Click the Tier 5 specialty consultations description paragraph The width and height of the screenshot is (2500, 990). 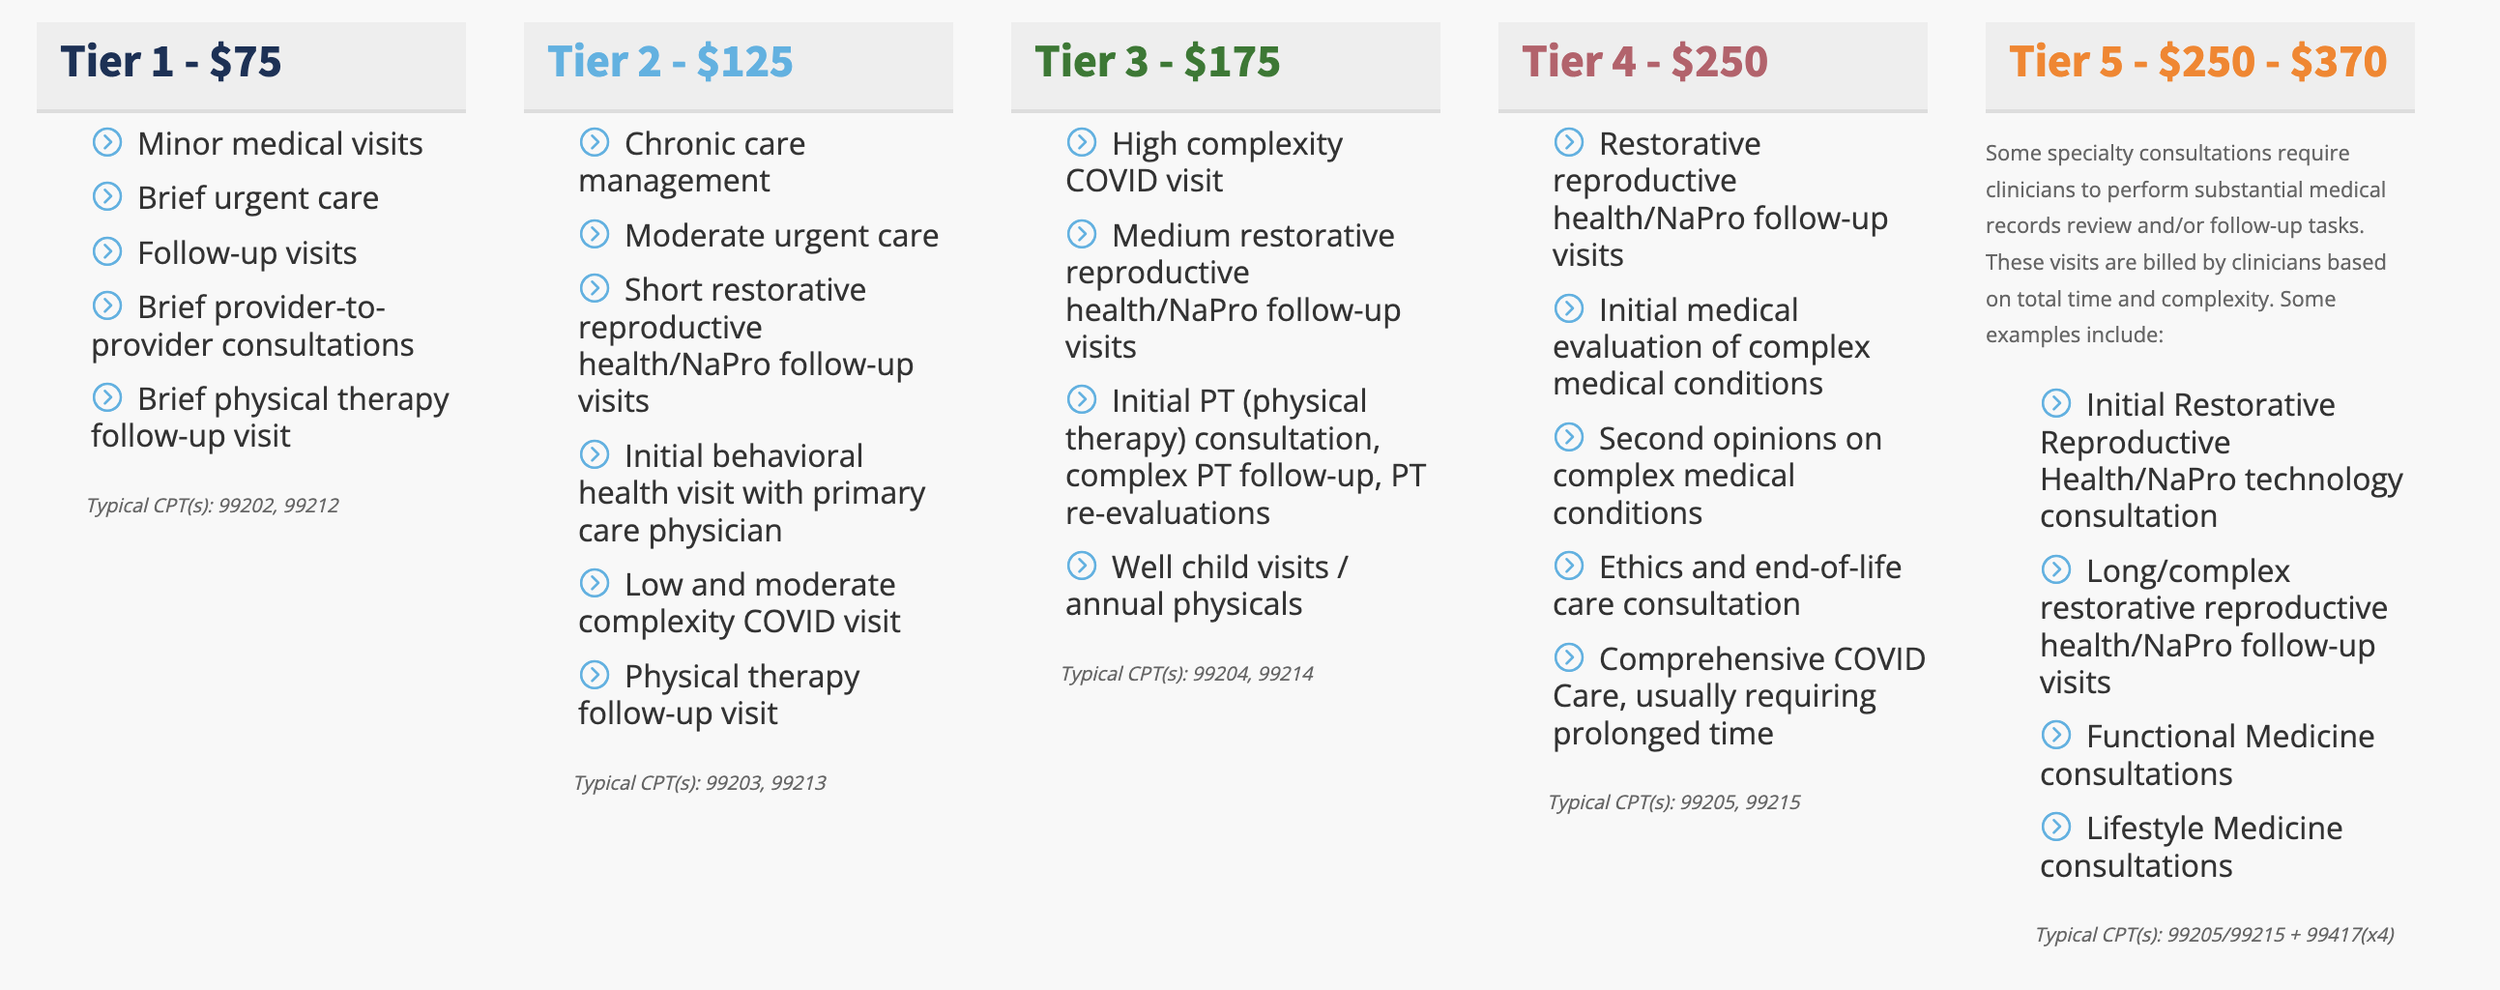pyautogui.click(x=2187, y=244)
